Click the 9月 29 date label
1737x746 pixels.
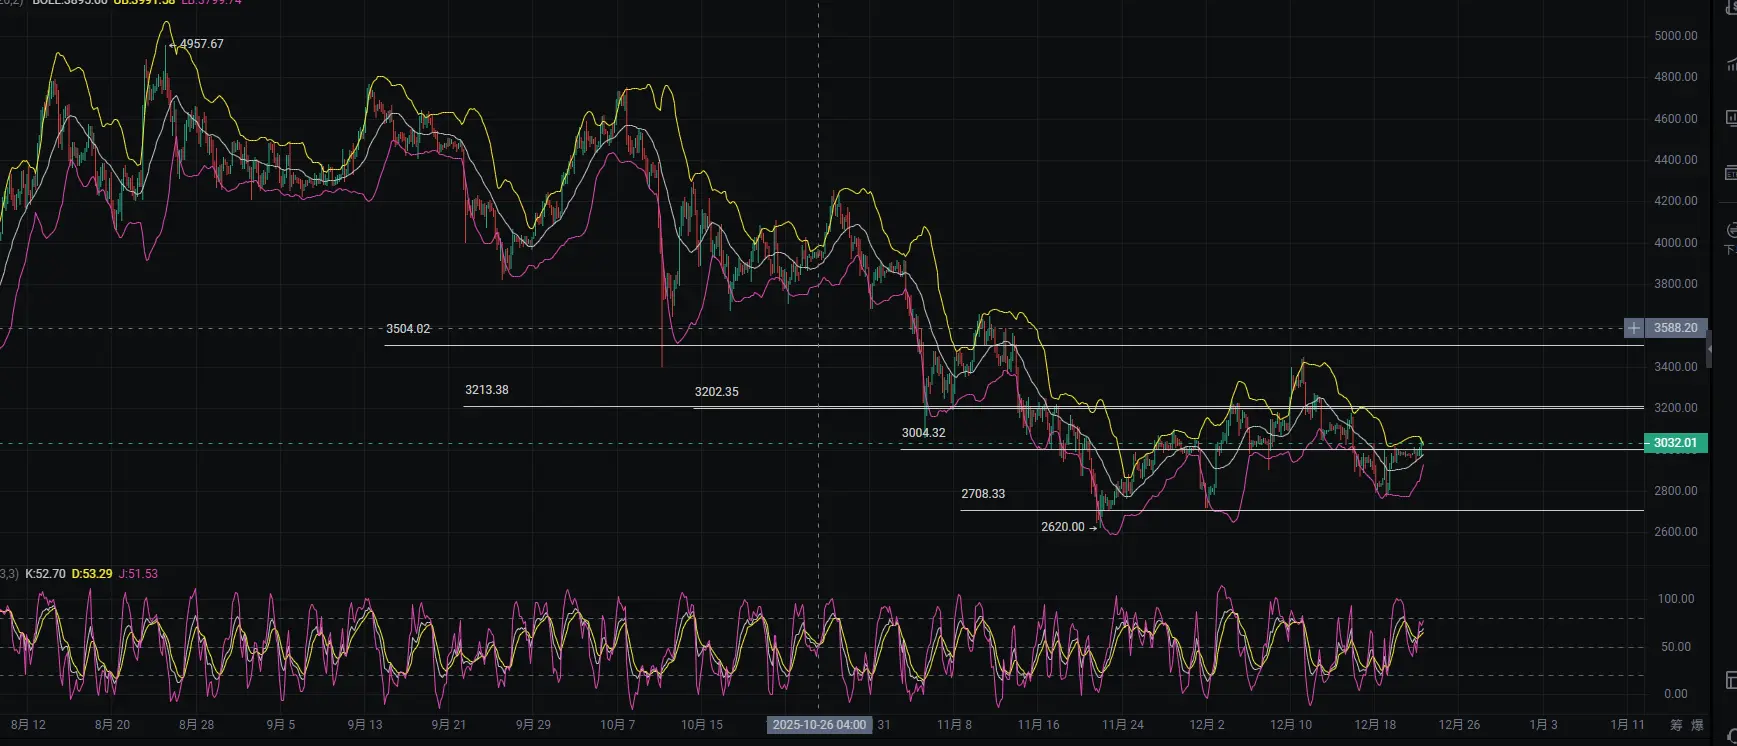click(x=533, y=725)
